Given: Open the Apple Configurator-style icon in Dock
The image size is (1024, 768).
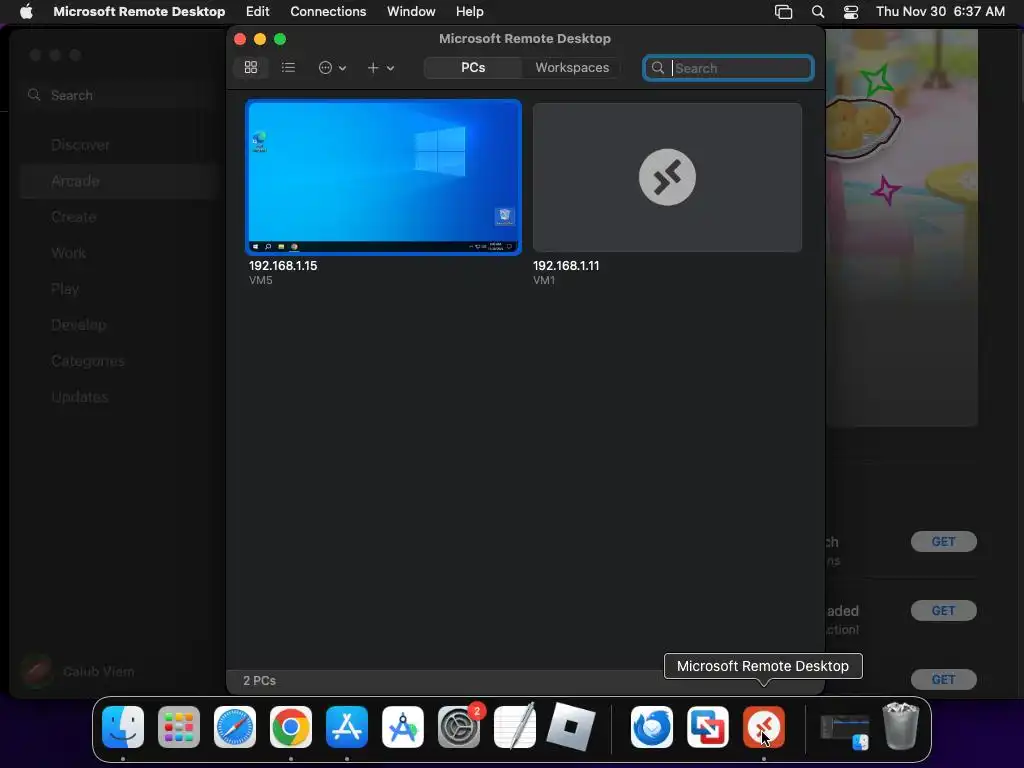Looking at the screenshot, I should pyautogui.click(x=403, y=727).
